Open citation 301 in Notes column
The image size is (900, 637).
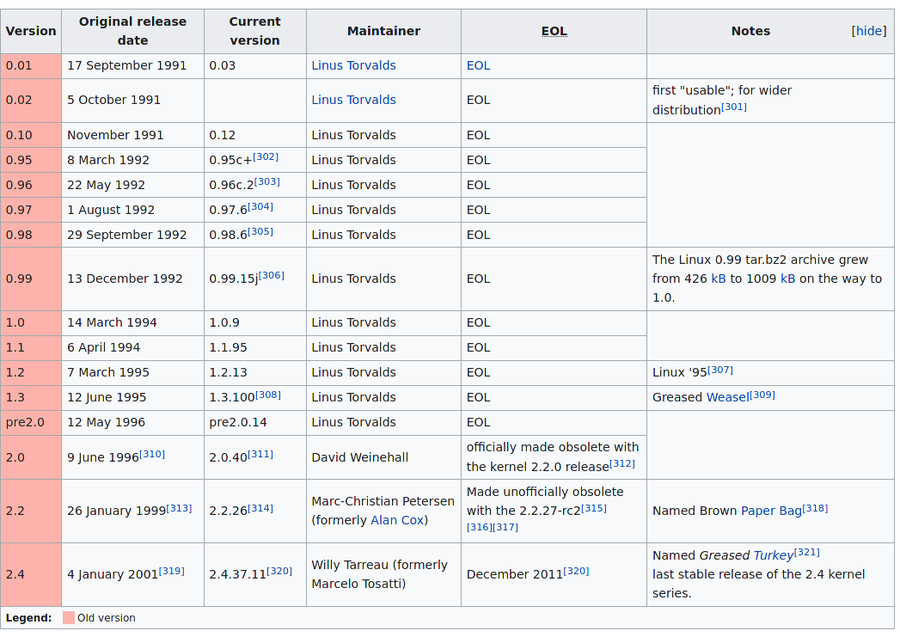734,107
